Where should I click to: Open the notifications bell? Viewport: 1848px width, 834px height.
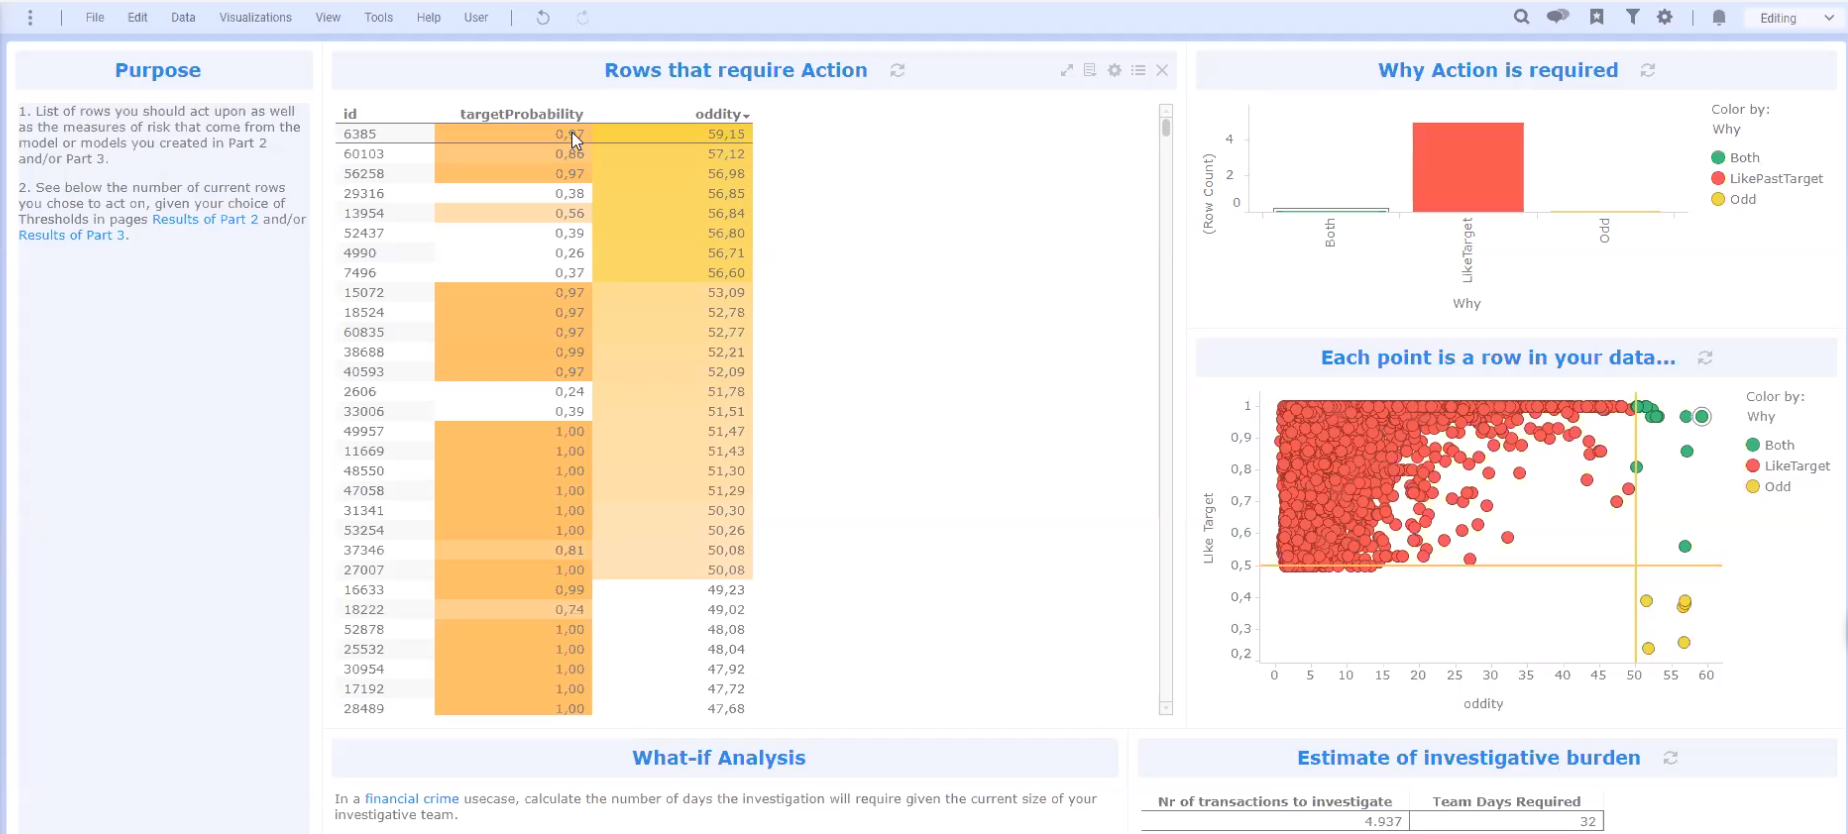[x=1719, y=18]
